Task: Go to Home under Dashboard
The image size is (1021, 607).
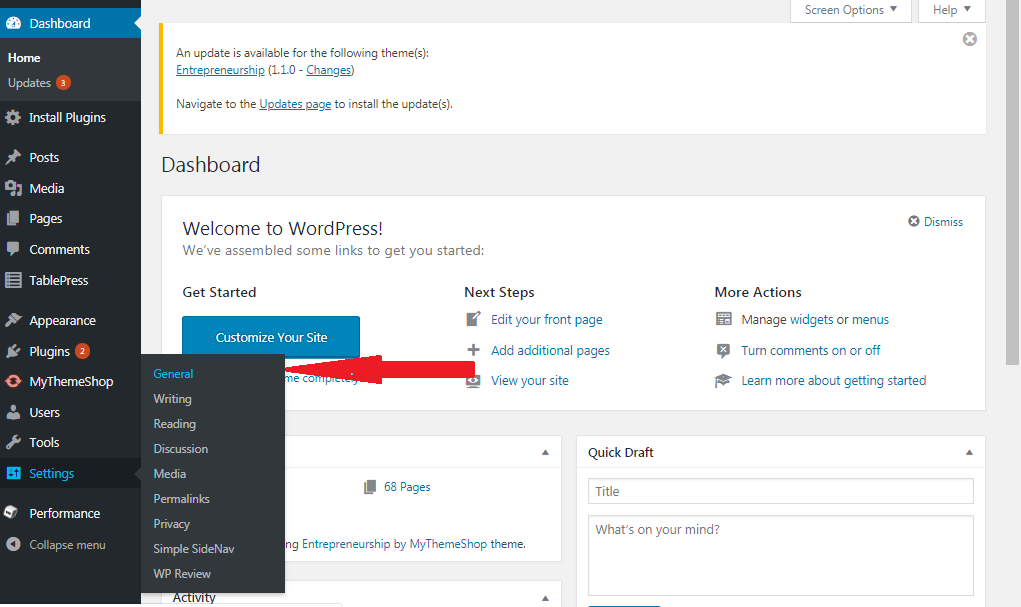Action: point(24,58)
